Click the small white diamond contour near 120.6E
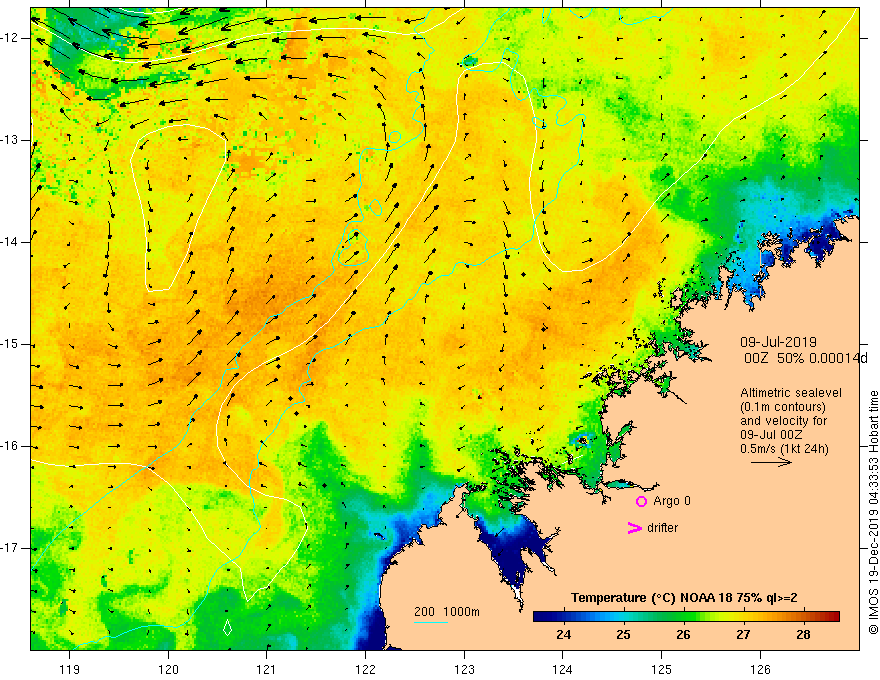The width and height of the screenshot is (880, 680). click(x=227, y=627)
